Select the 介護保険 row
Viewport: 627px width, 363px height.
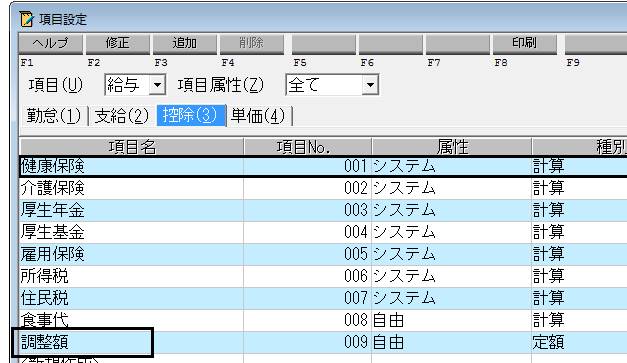pos(323,188)
